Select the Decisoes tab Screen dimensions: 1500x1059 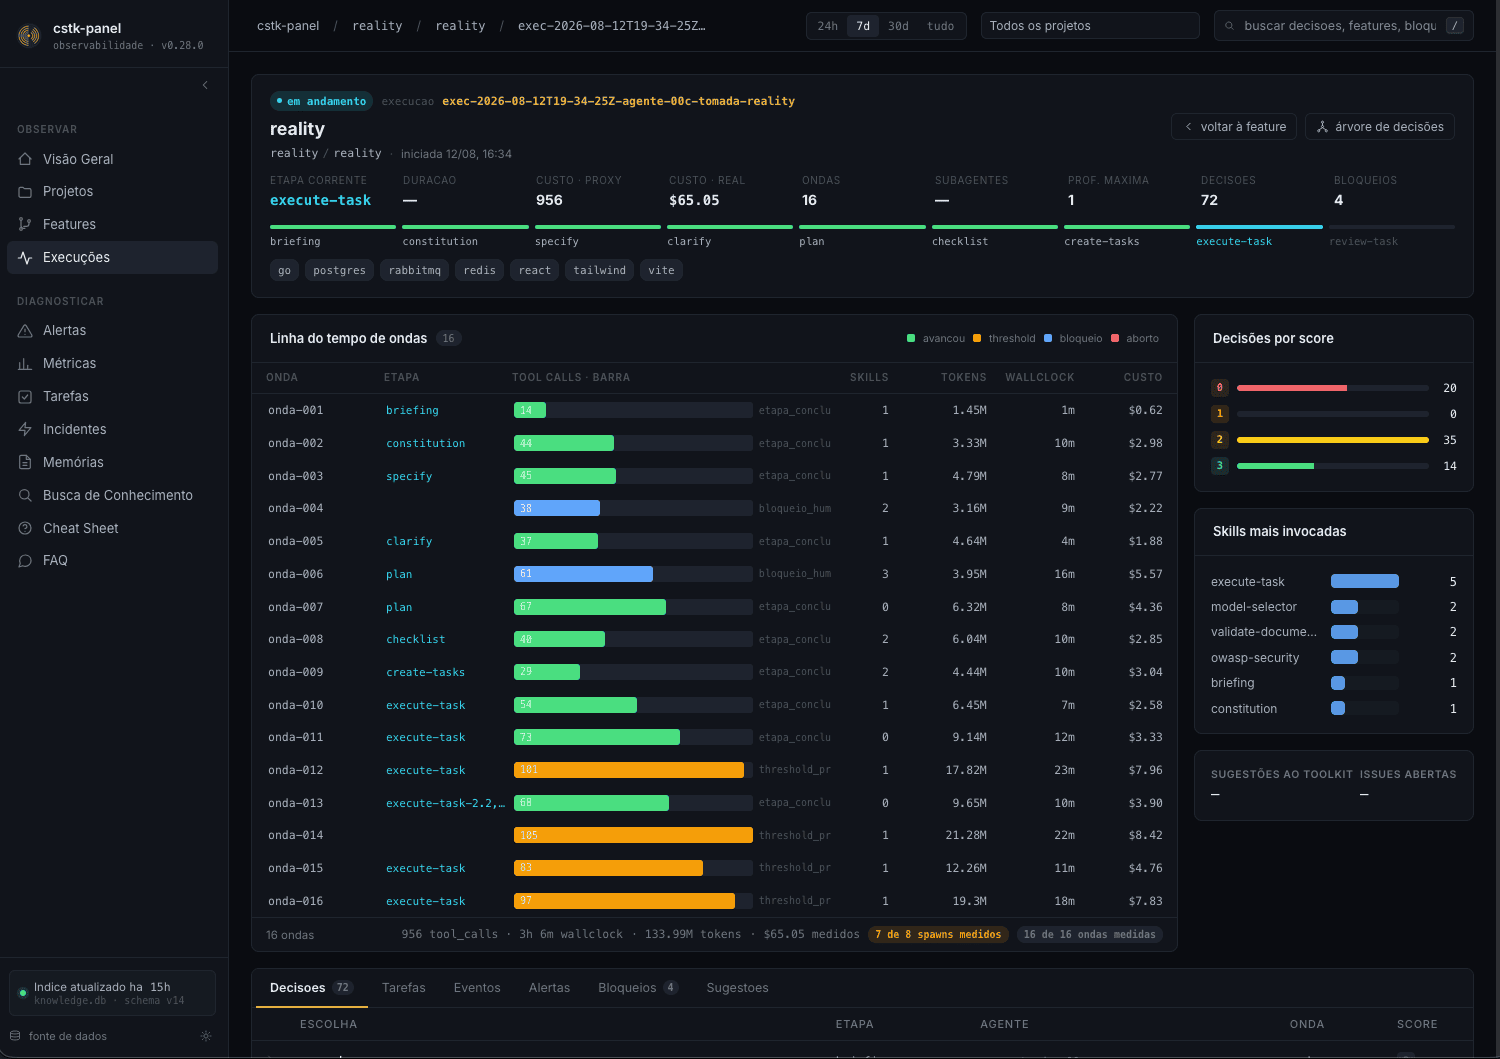(x=310, y=988)
